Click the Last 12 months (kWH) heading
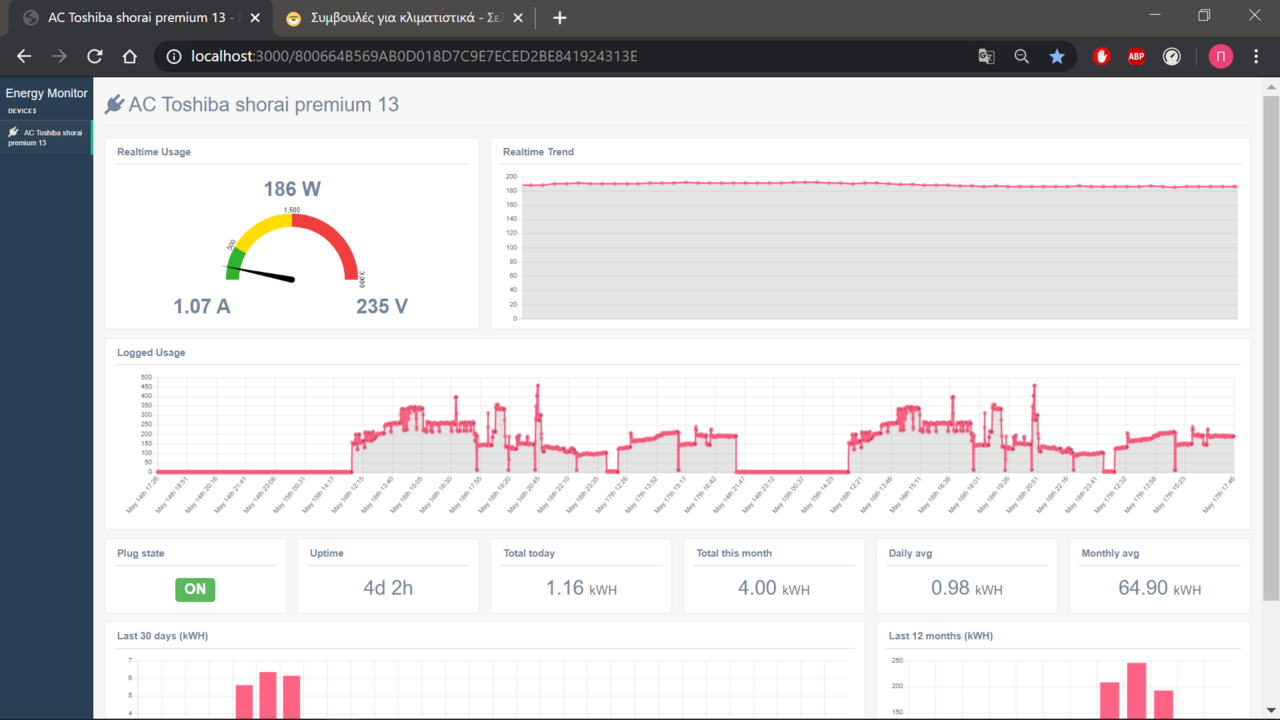The width and height of the screenshot is (1280, 720). point(940,636)
